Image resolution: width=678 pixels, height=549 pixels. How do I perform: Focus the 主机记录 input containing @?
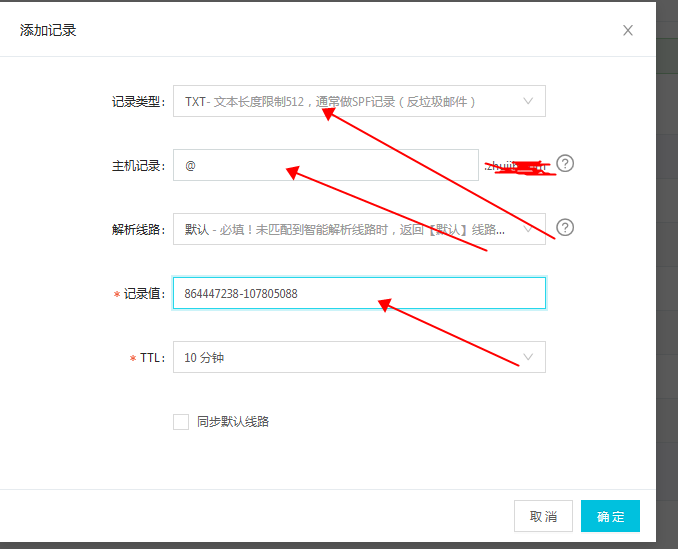click(325, 165)
